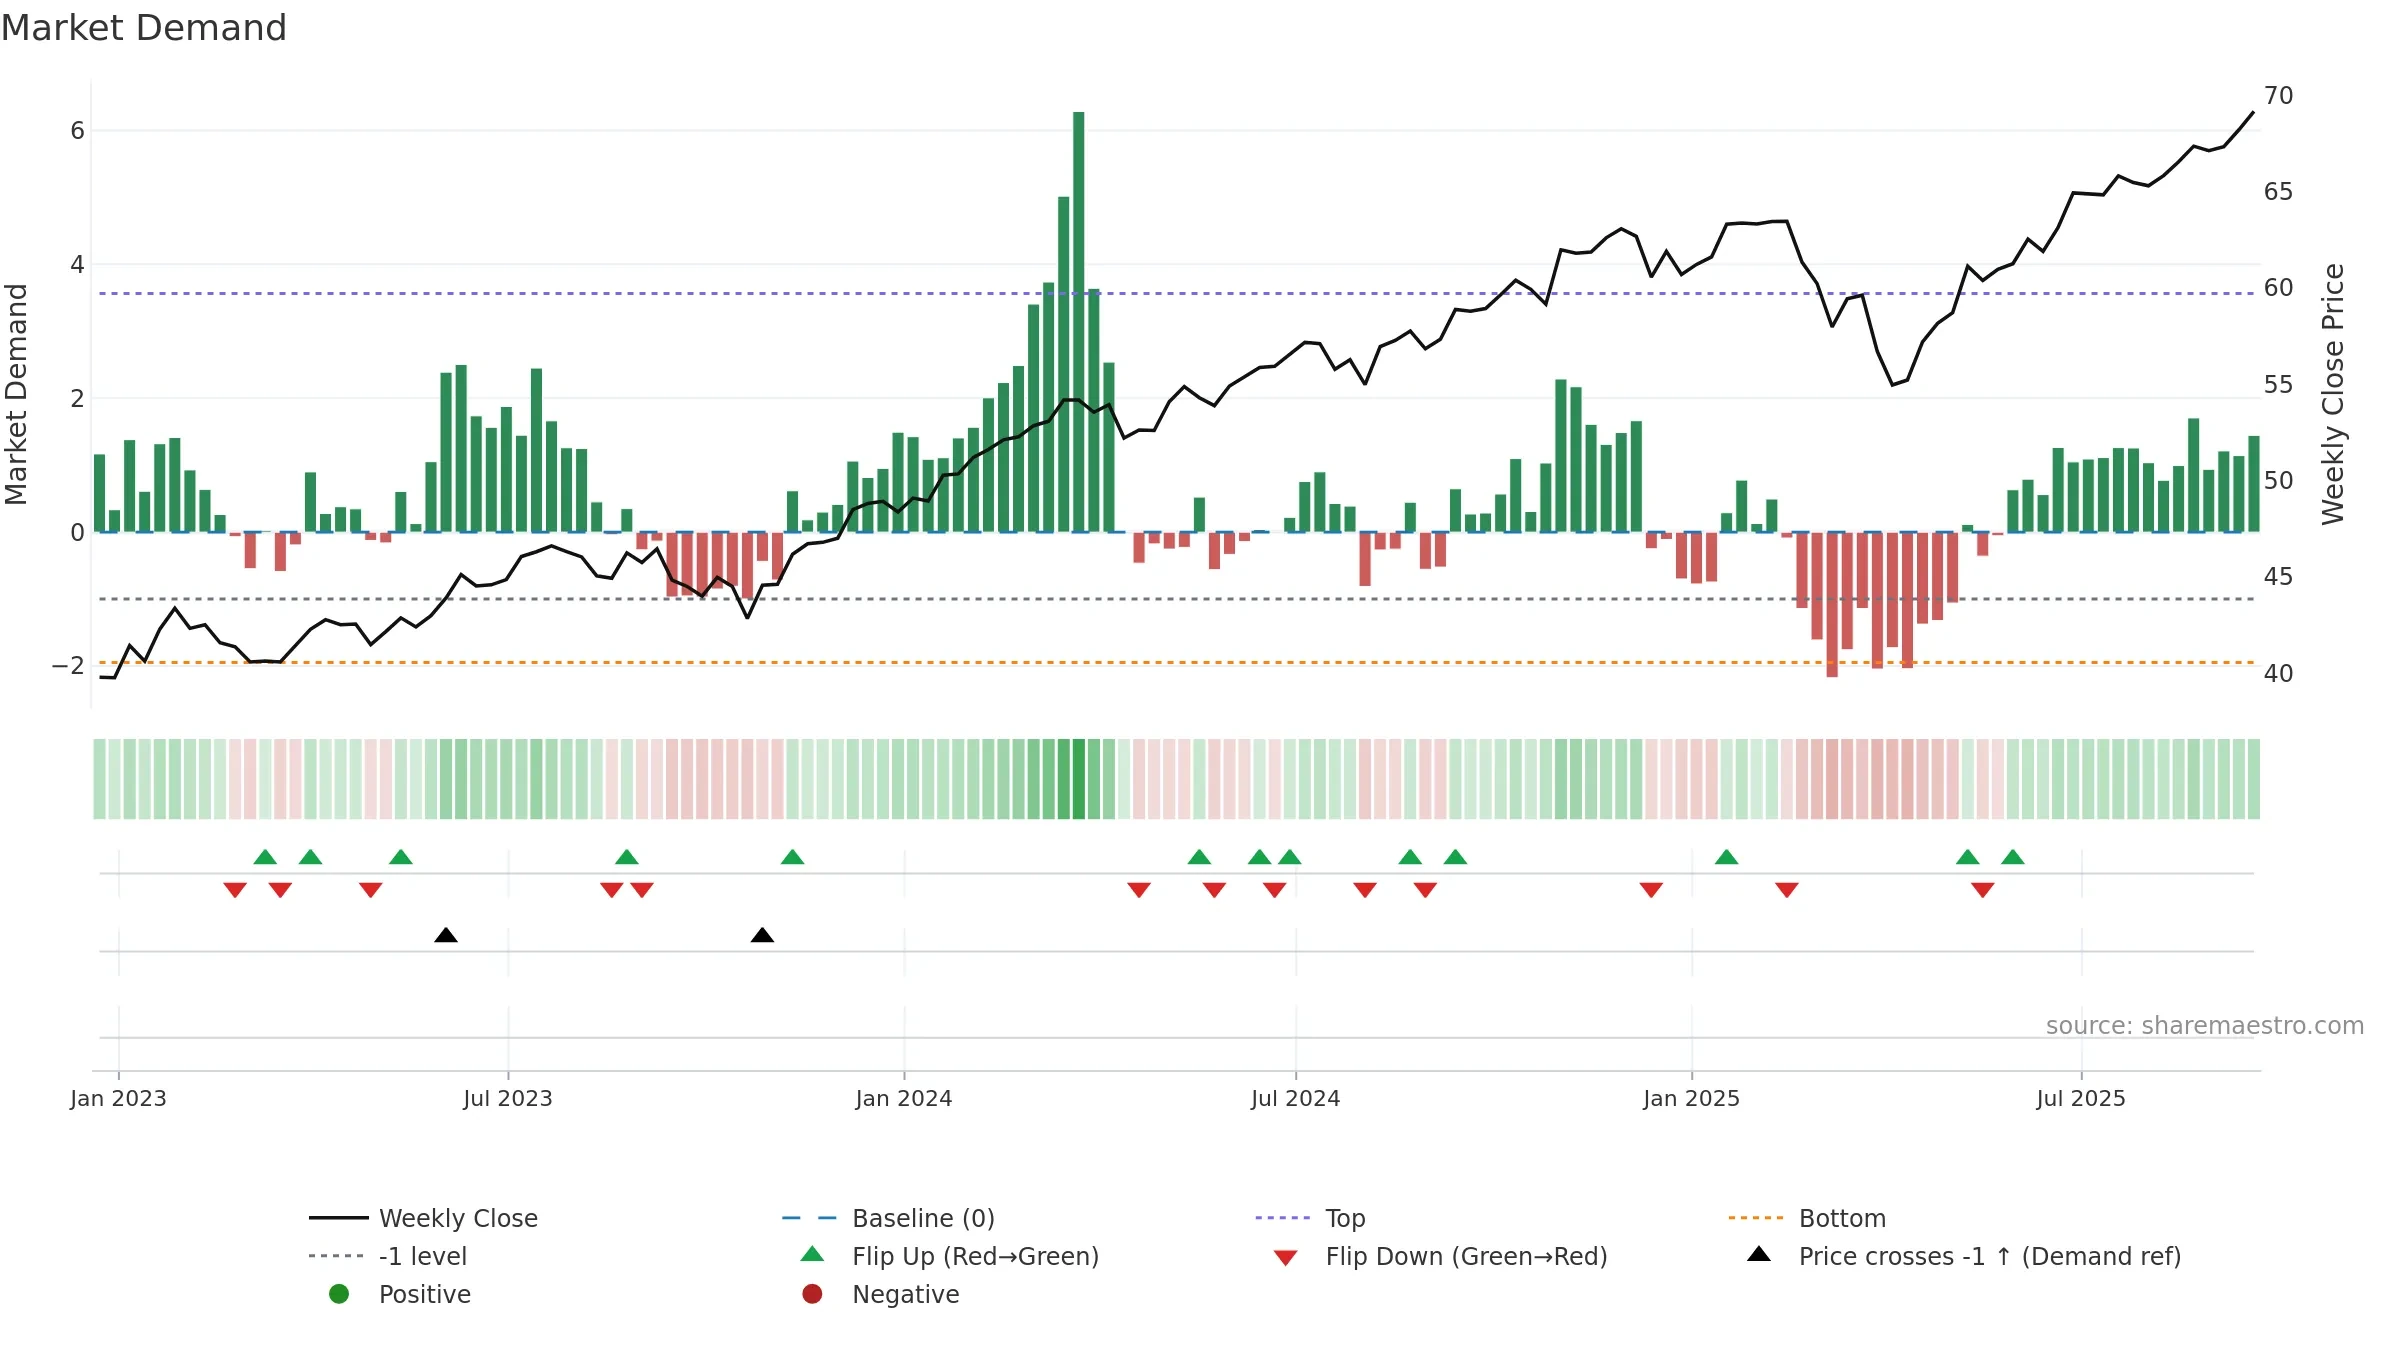Toggle the Negative legend entry
2400x1350 pixels.
point(880,1294)
